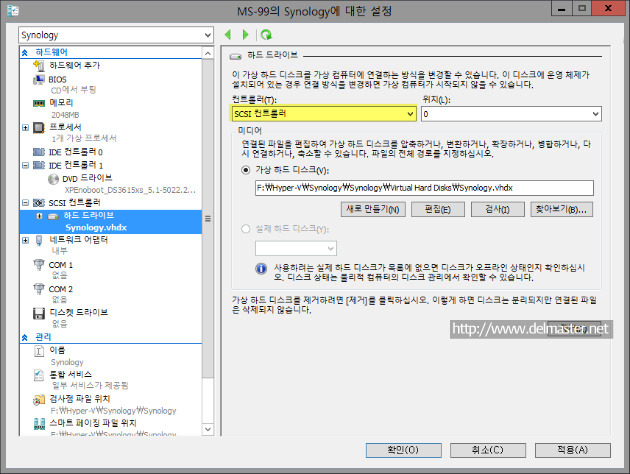Click the 하드 드라이브 header disk icon
Image resolution: width=630 pixels, height=474 pixels.
click(x=235, y=56)
